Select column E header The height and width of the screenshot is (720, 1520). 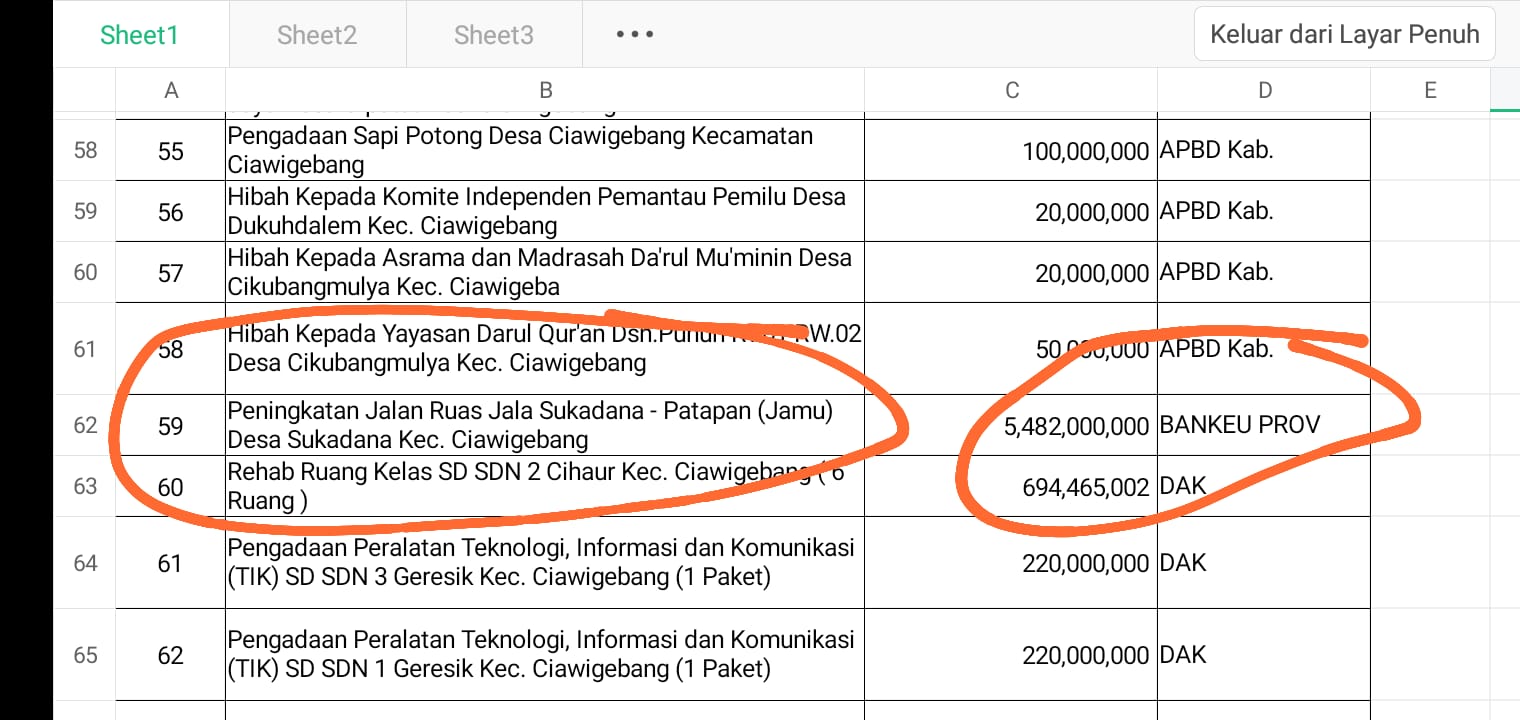coord(1430,91)
